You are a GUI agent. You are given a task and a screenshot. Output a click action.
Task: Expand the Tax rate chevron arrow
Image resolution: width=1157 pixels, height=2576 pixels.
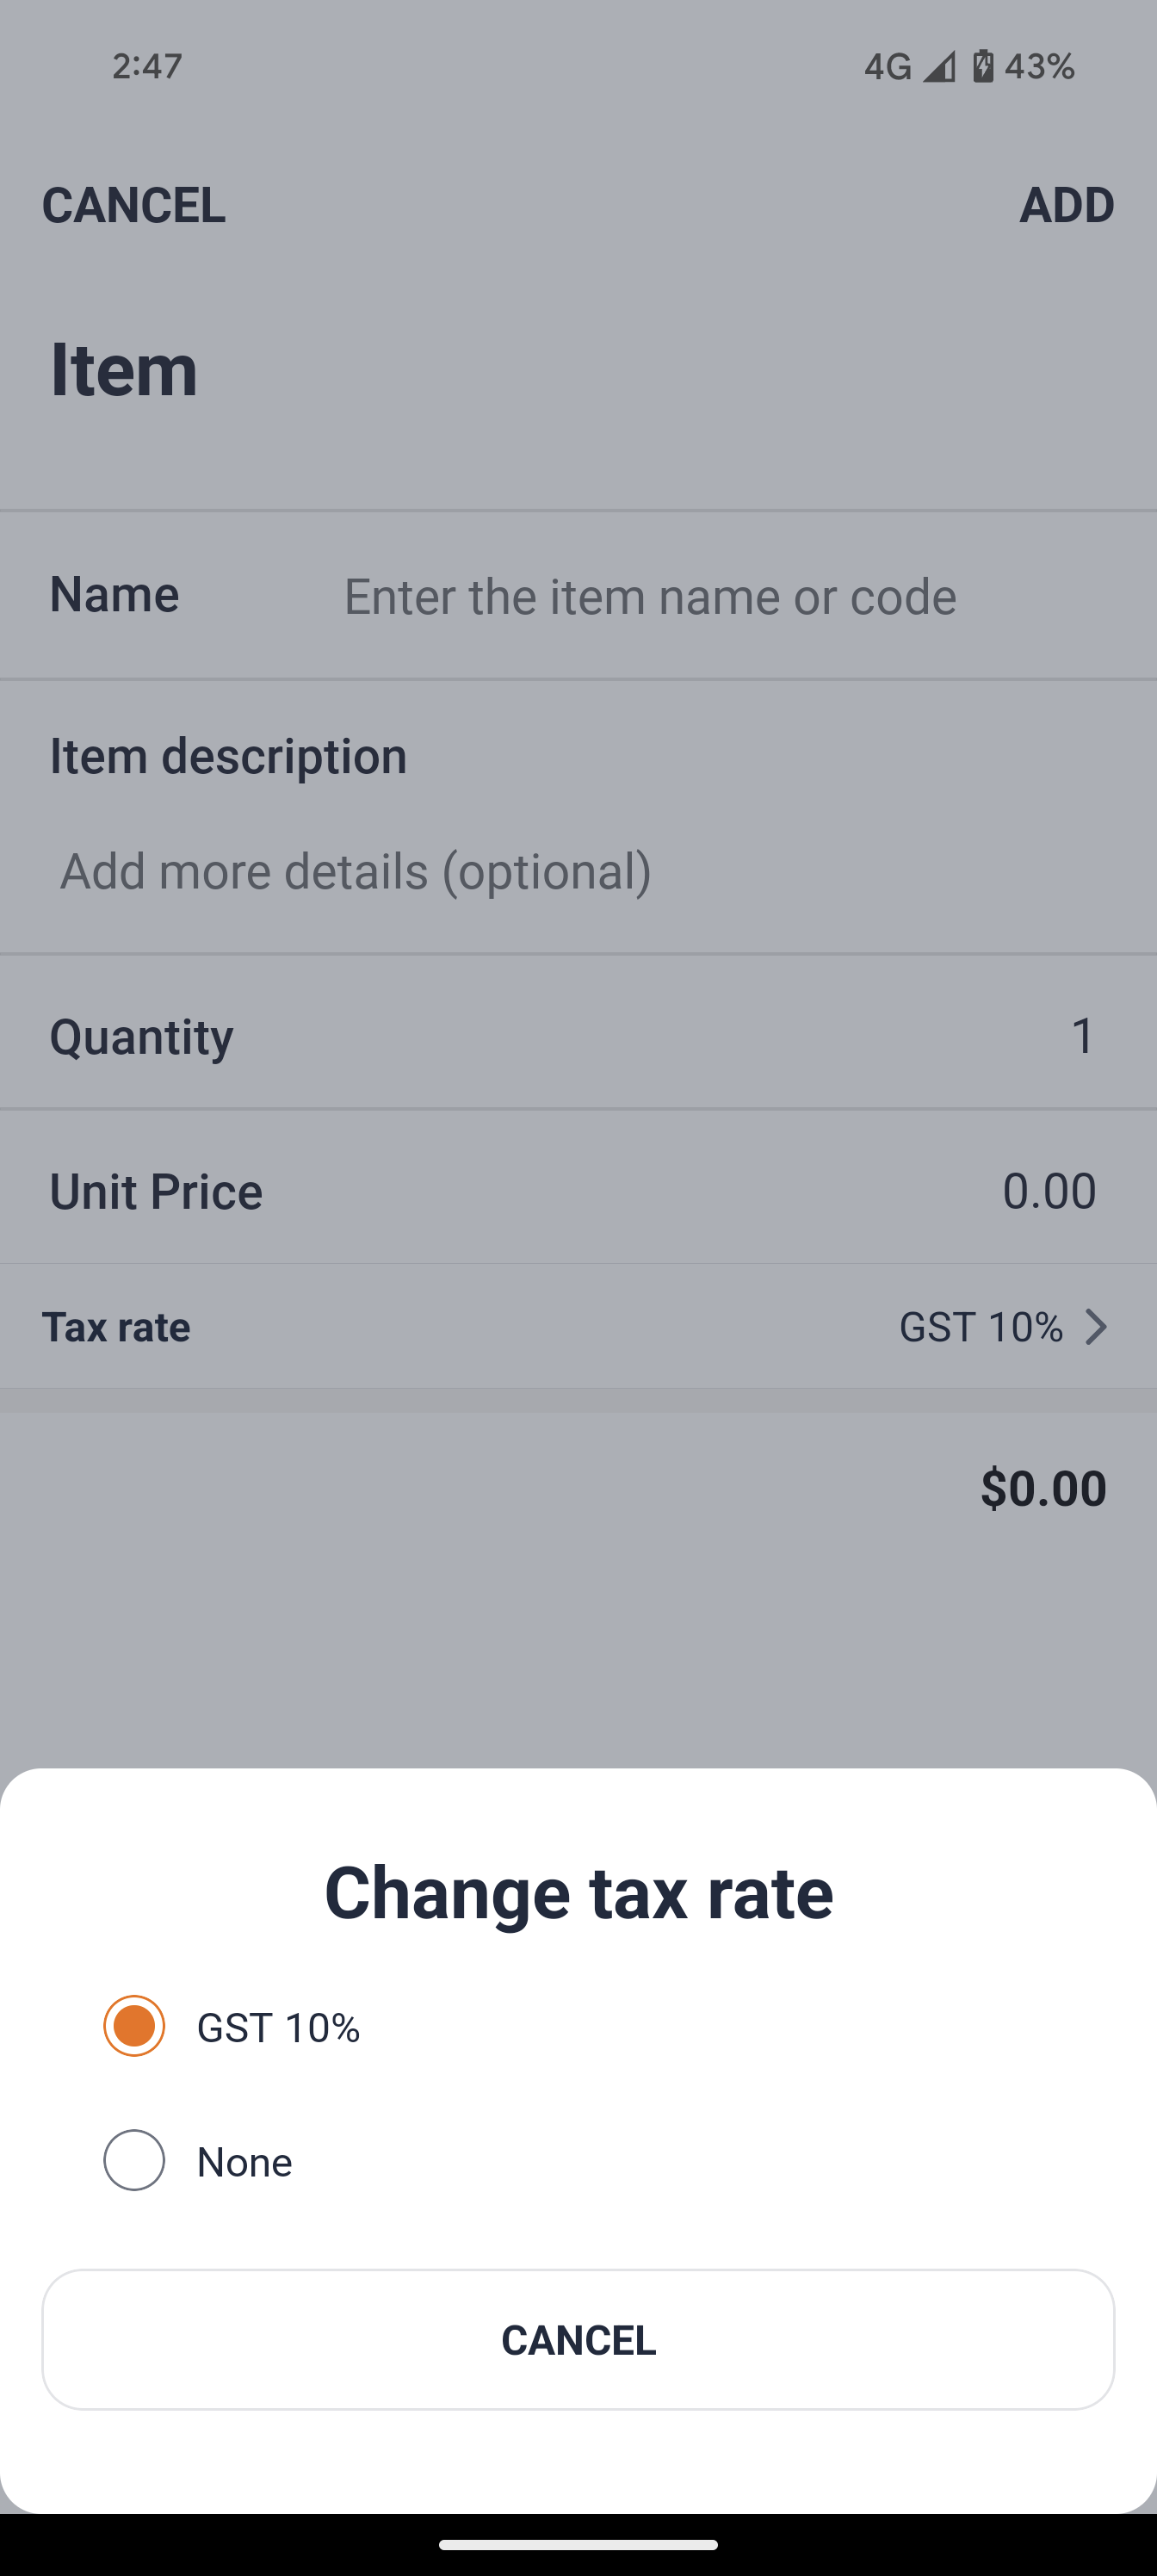1096,1327
